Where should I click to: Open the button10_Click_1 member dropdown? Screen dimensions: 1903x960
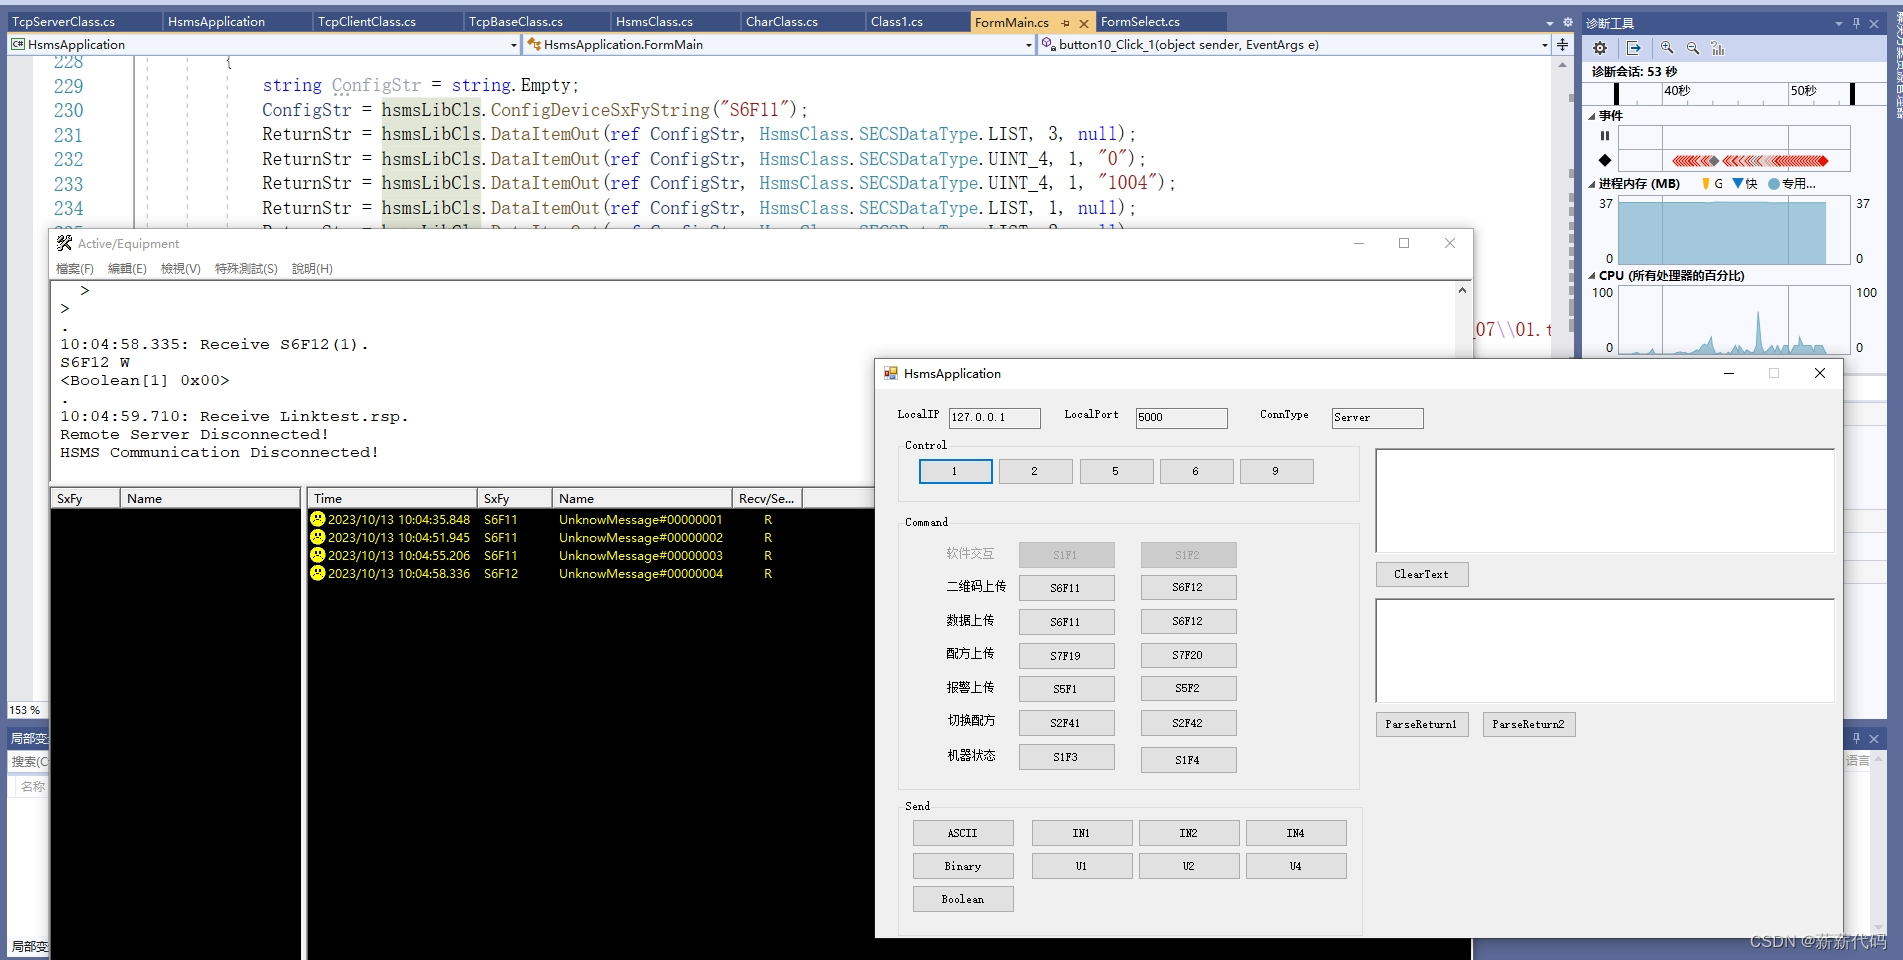click(1545, 45)
